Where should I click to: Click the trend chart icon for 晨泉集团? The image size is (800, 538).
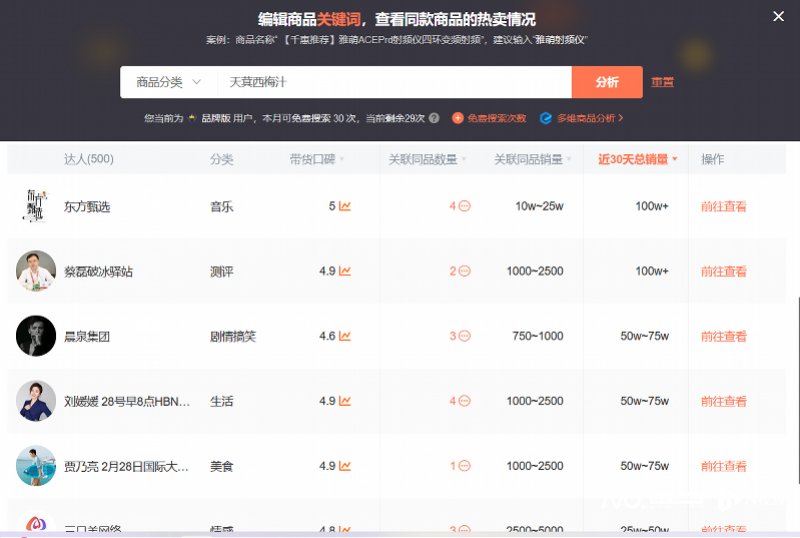[x=345, y=337]
